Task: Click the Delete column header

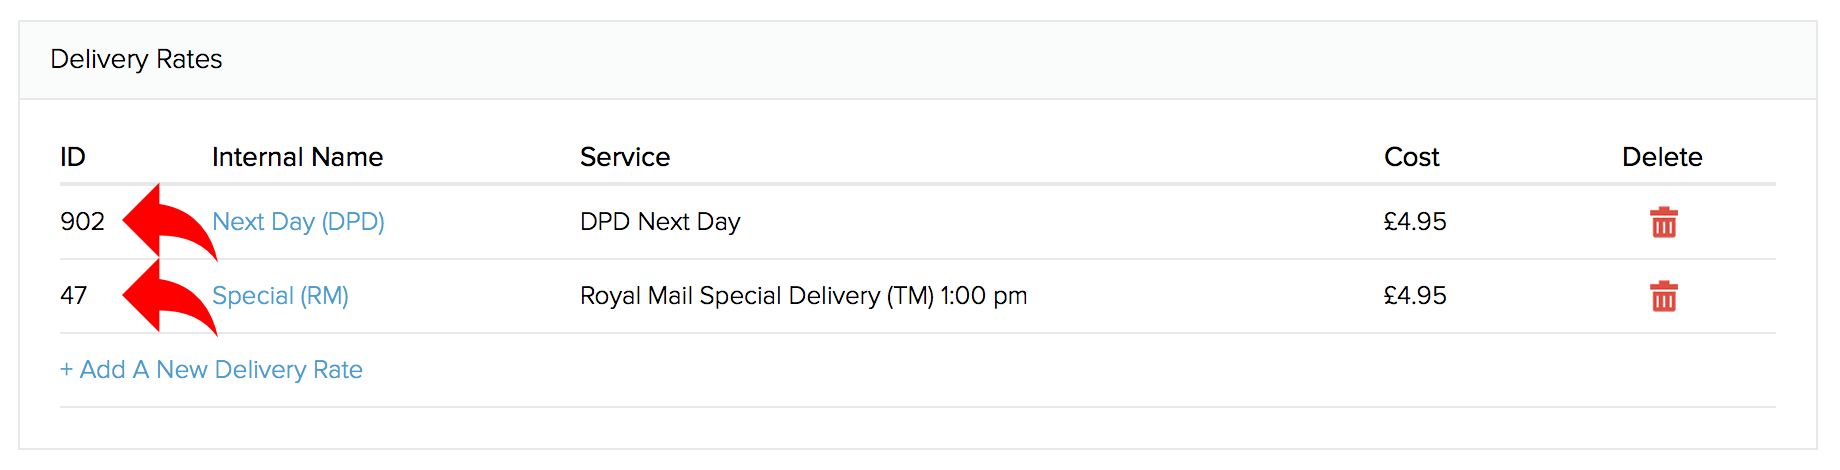Action: pyautogui.click(x=1662, y=157)
